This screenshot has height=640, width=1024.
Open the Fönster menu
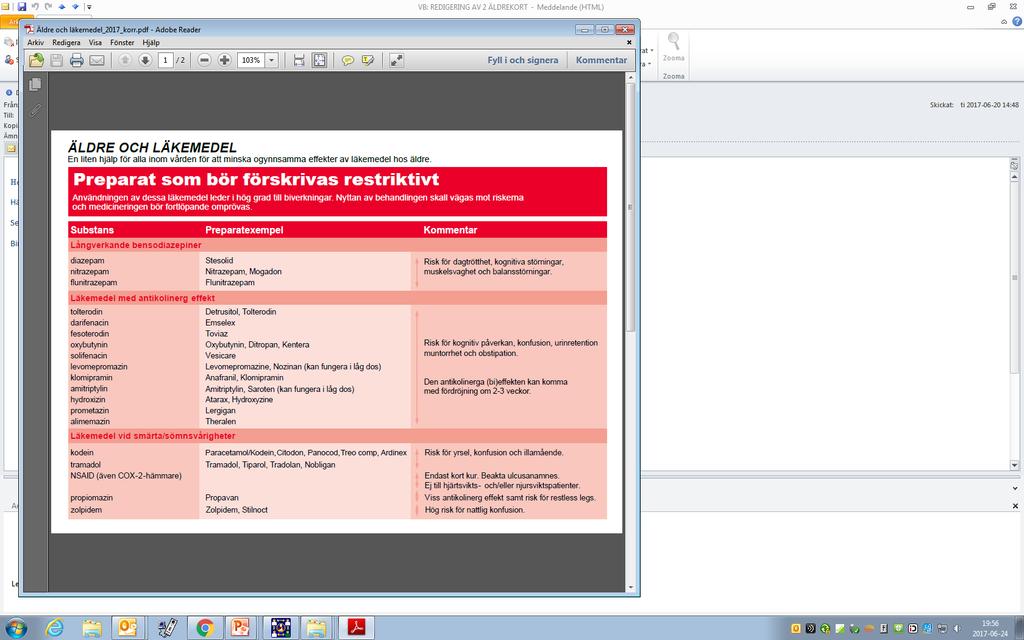(122, 42)
